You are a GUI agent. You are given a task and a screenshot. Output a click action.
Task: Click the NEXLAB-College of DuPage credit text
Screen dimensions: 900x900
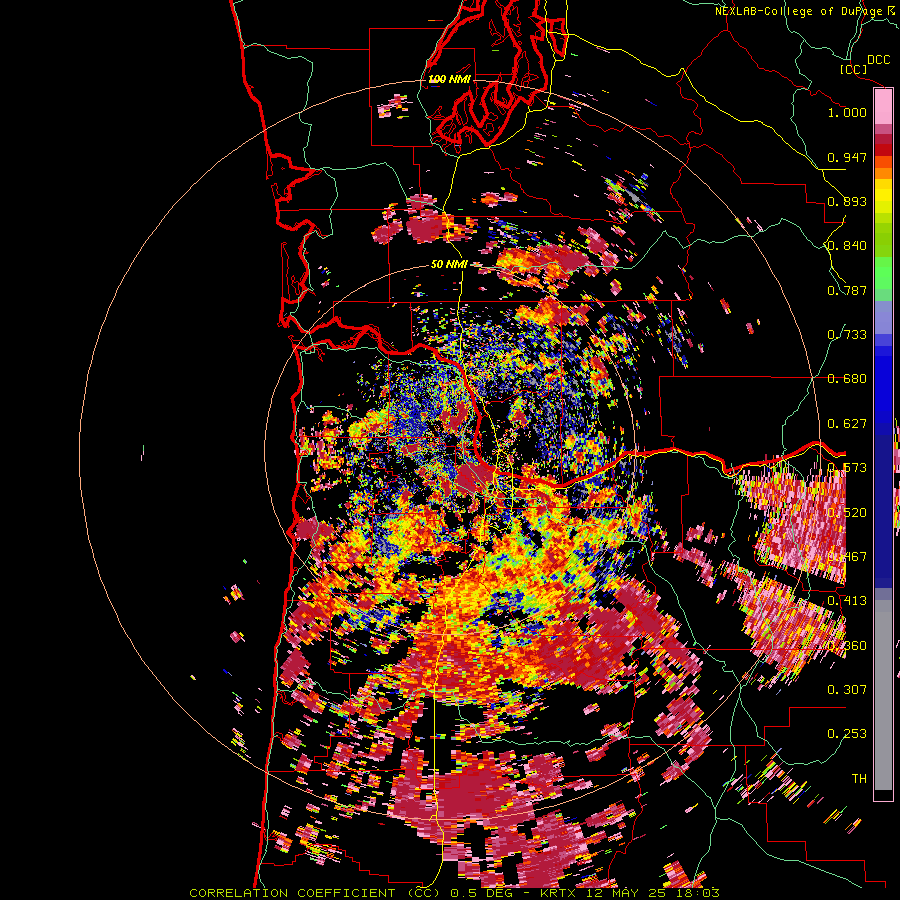coord(800,11)
